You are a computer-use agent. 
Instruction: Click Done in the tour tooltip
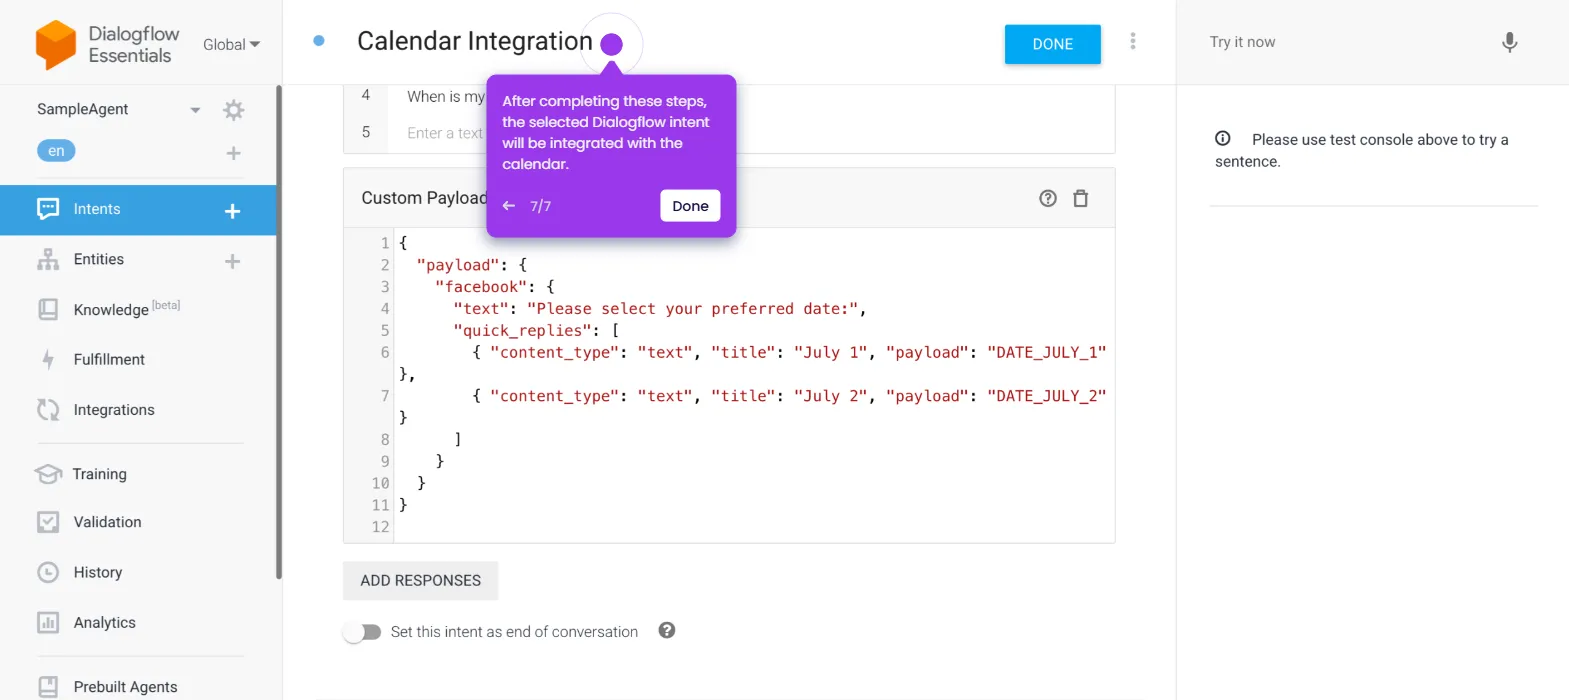[690, 206]
